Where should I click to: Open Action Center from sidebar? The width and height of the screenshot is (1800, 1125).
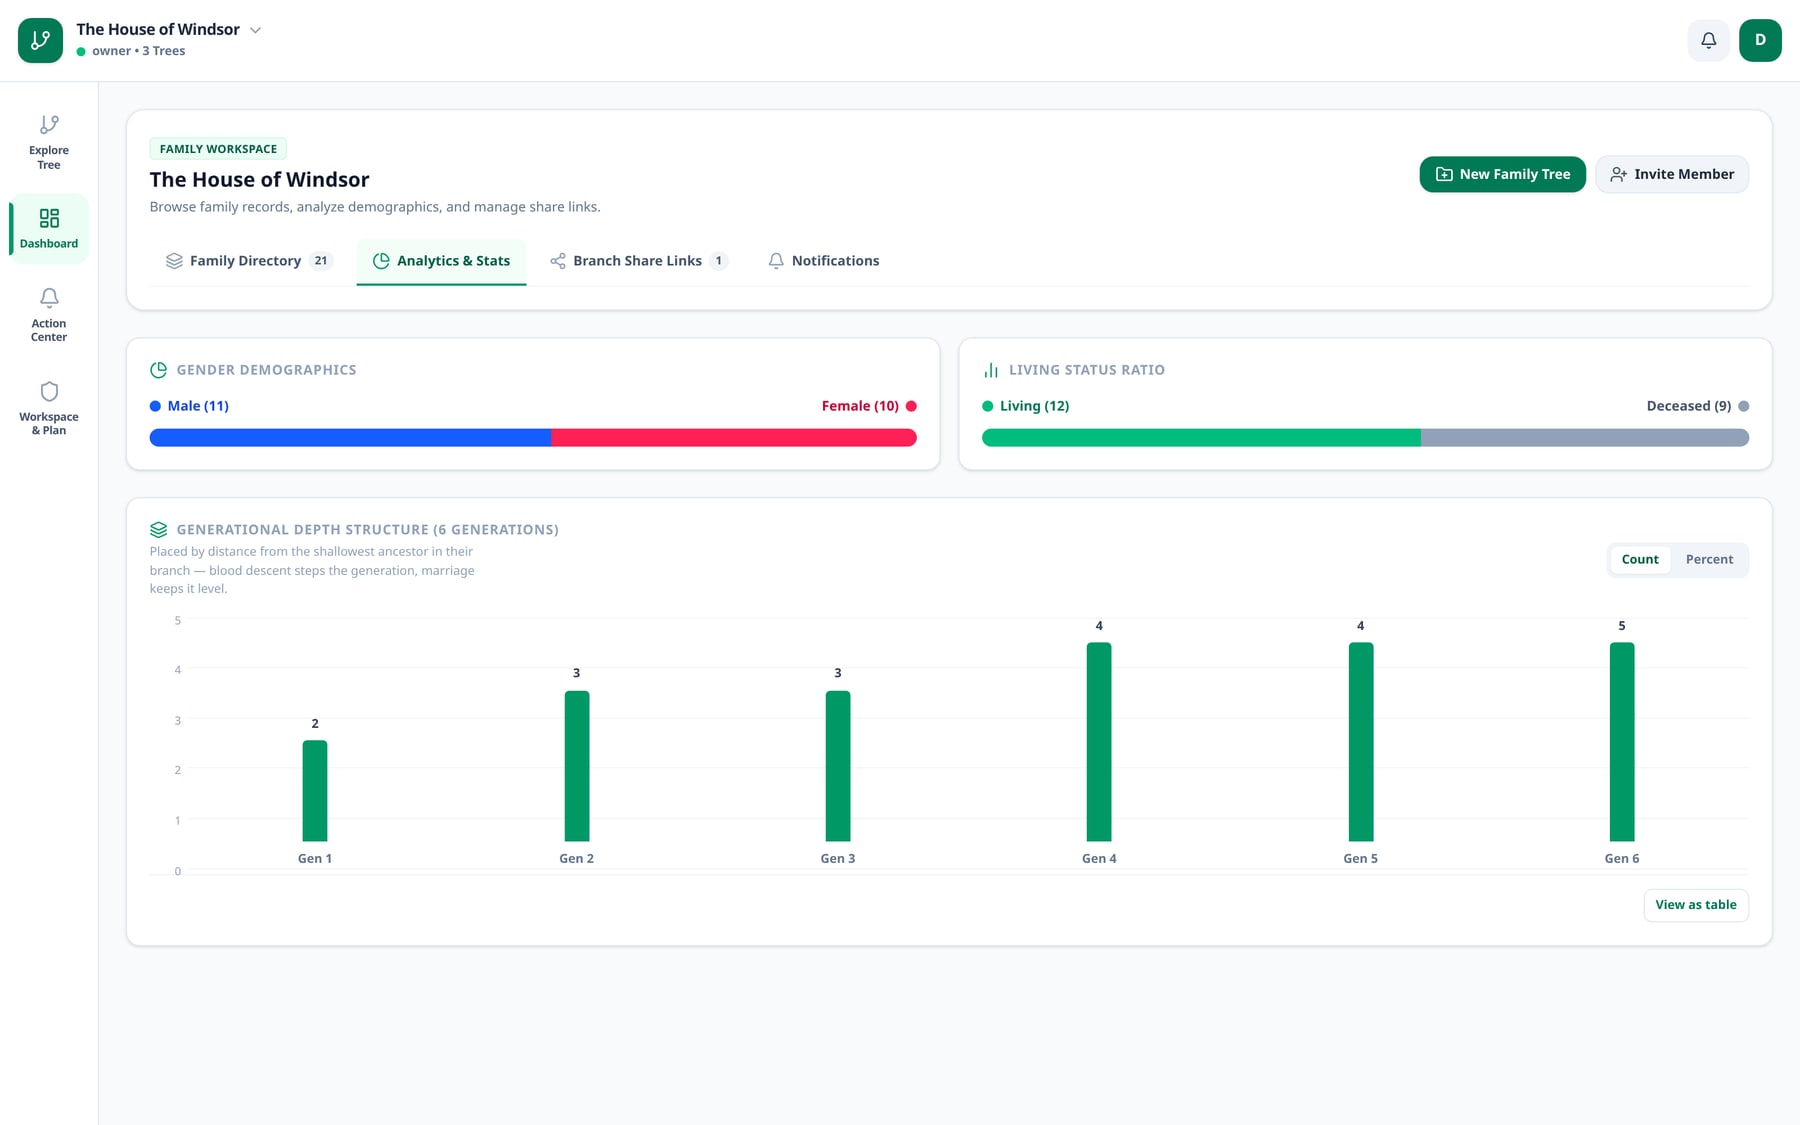tap(49, 315)
